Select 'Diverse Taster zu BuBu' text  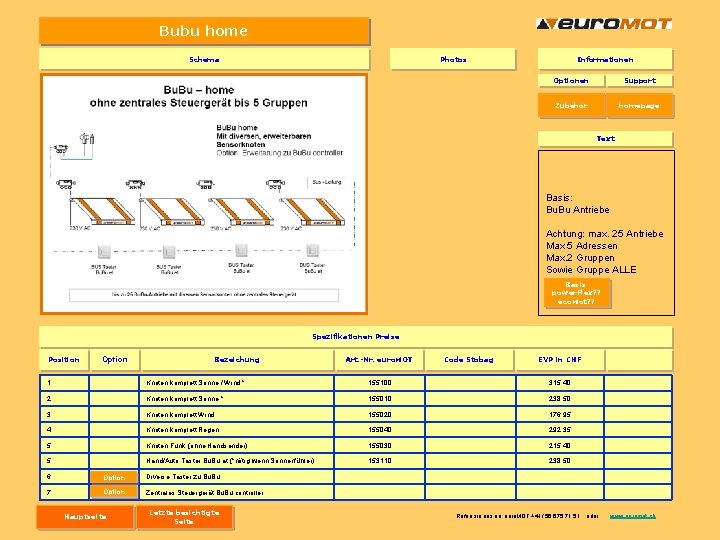point(183,477)
